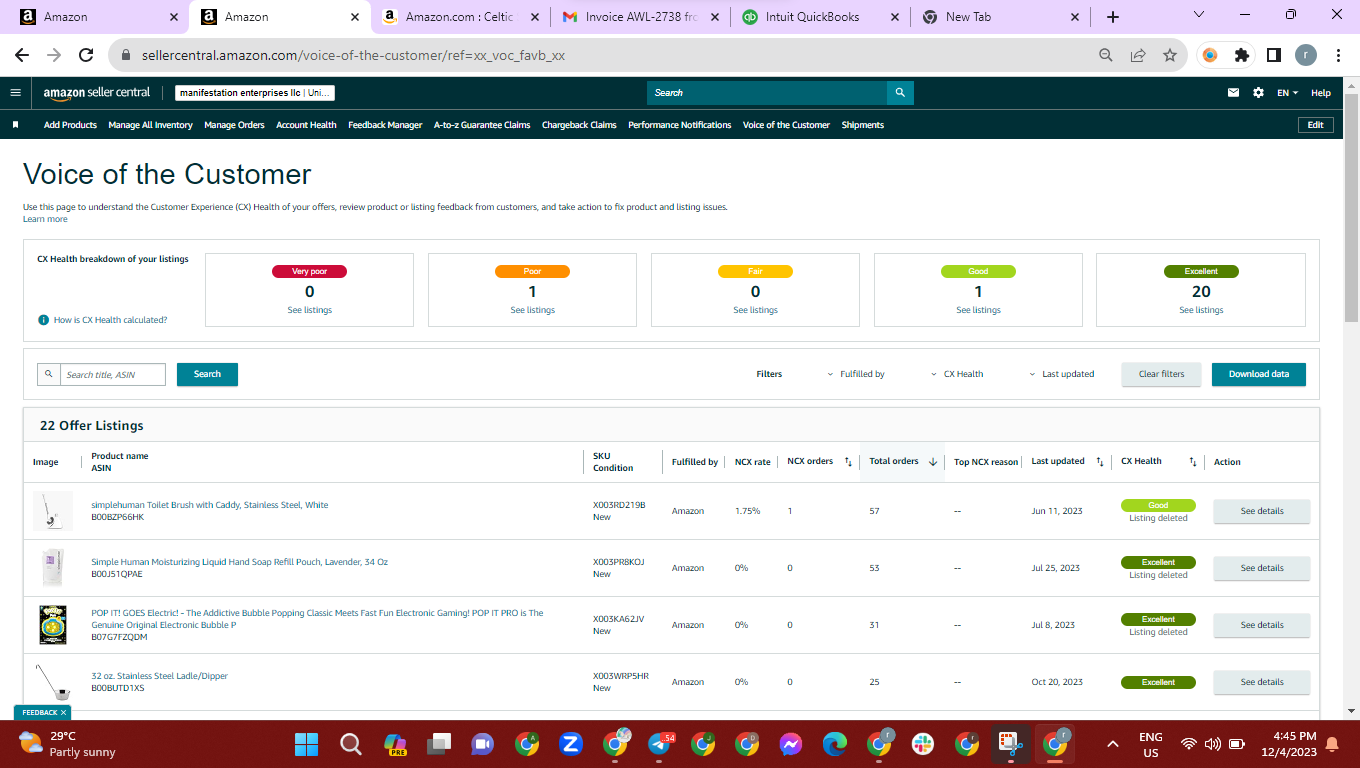This screenshot has width=1360, height=768.
Task: Open How is CX Health calculated?
Action: tap(110, 320)
